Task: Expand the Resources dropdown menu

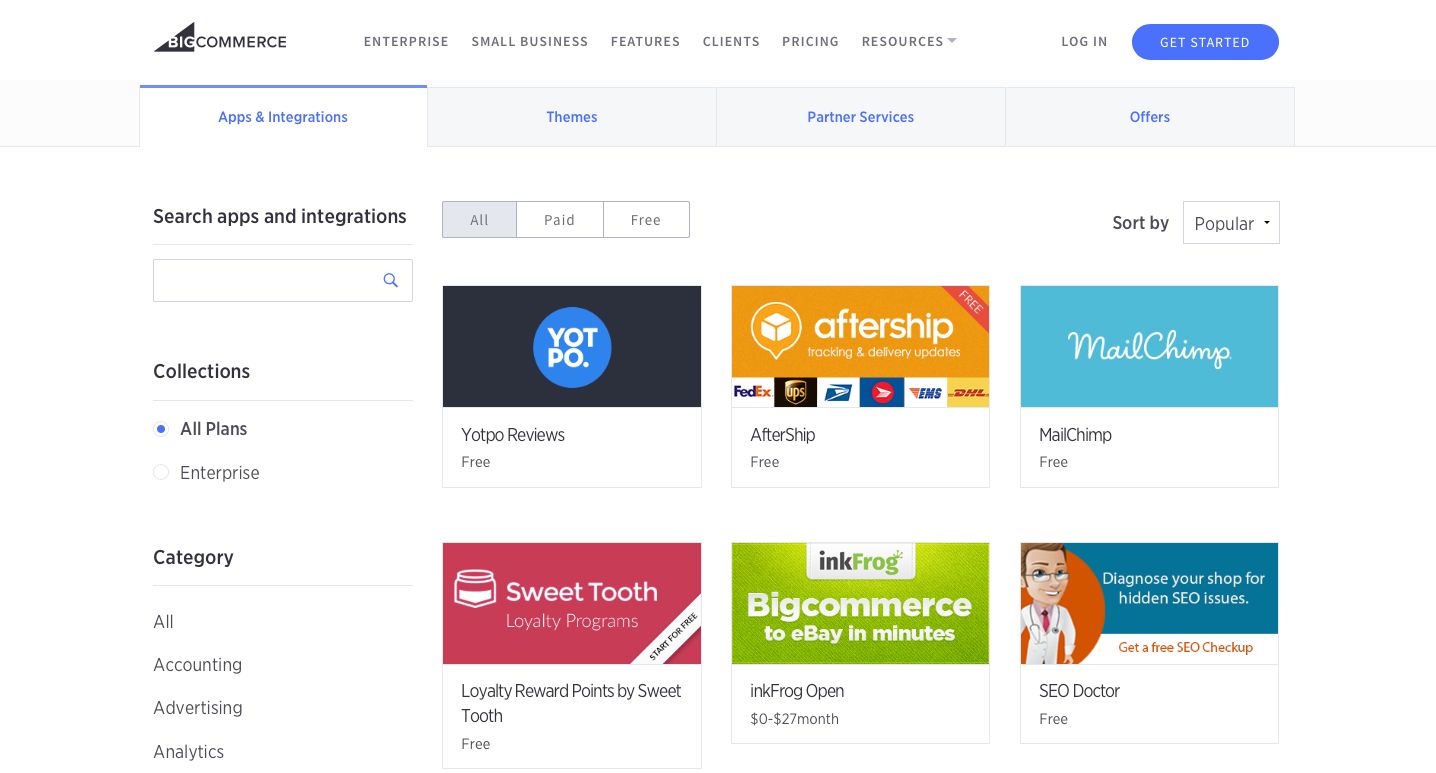Action: coord(908,41)
